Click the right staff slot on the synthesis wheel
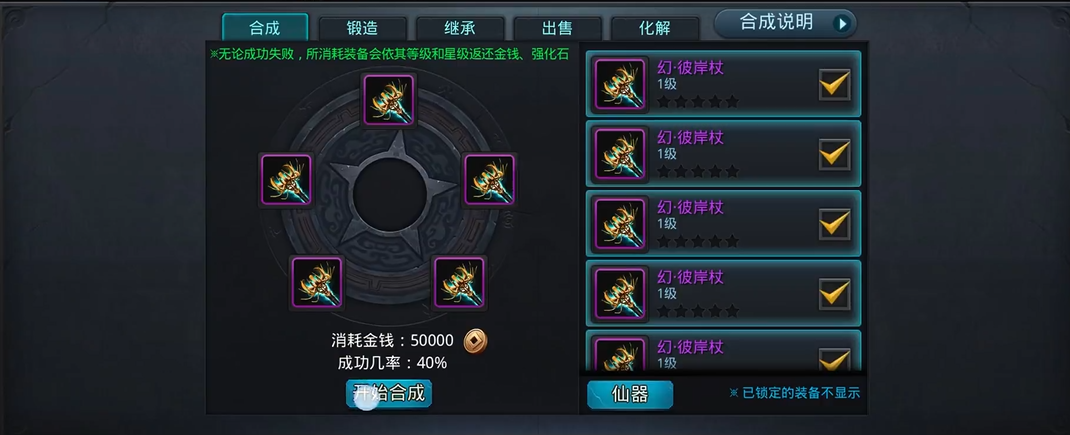The image size is (1070, 435). (x=489, y=180)
